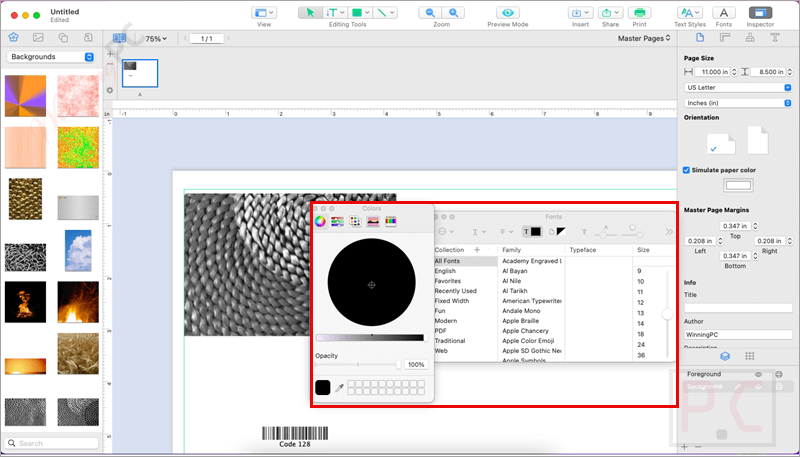
Task: Click the Zoom In magnifier
Action: click(453, 13)
